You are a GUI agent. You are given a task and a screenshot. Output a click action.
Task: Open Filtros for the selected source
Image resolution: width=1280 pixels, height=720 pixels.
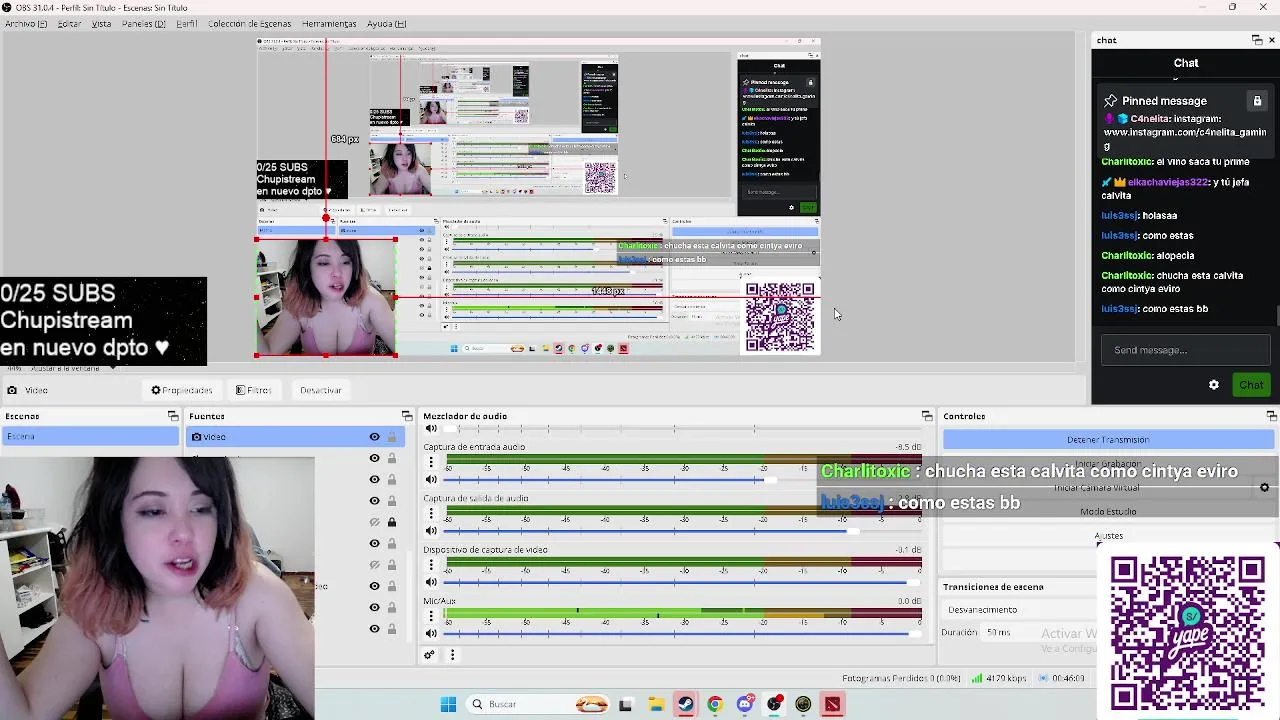pyautogui.click(x=253, y=390)
